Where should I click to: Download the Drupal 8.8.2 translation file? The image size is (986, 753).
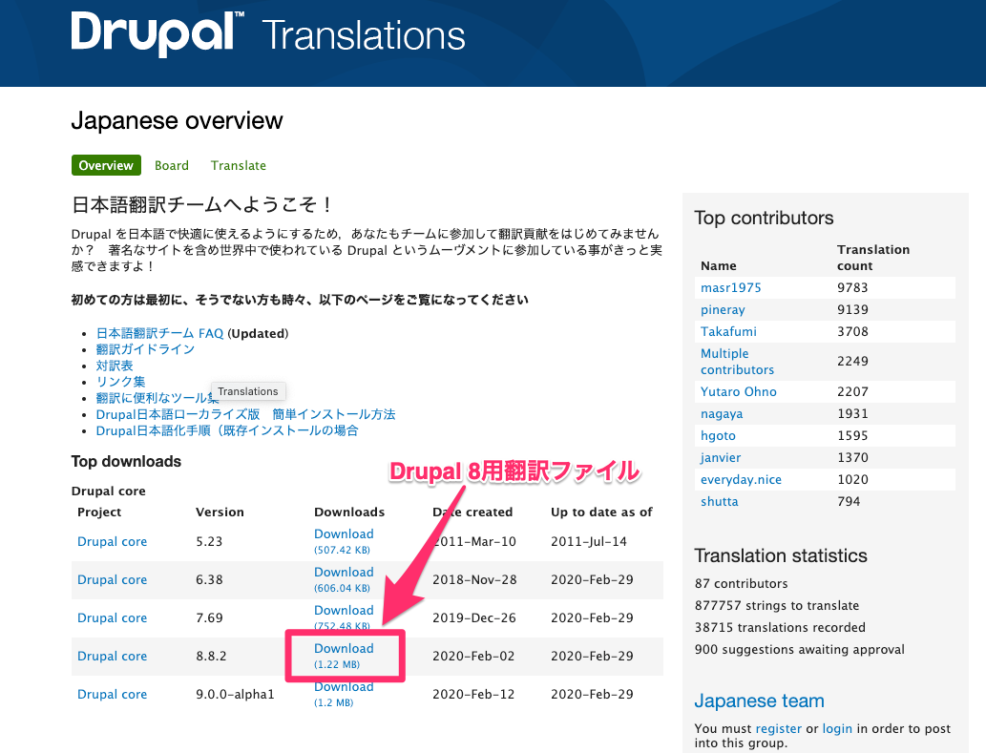[x=344, y=649]
